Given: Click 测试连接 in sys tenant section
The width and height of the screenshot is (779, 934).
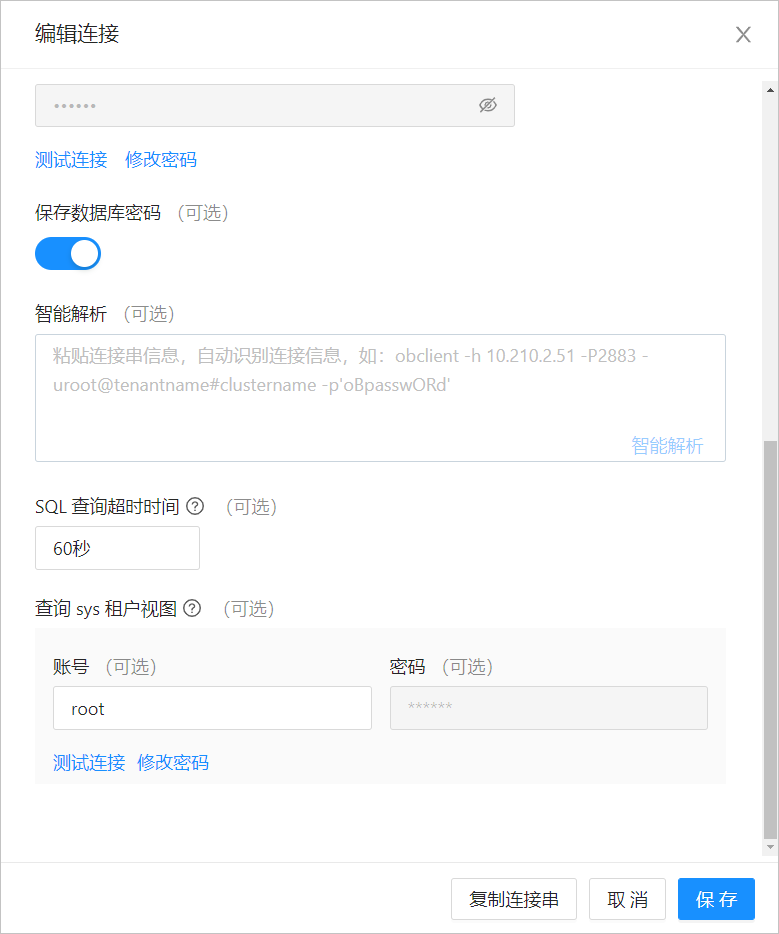Looking at the screenshot, I should click(89, 763).
